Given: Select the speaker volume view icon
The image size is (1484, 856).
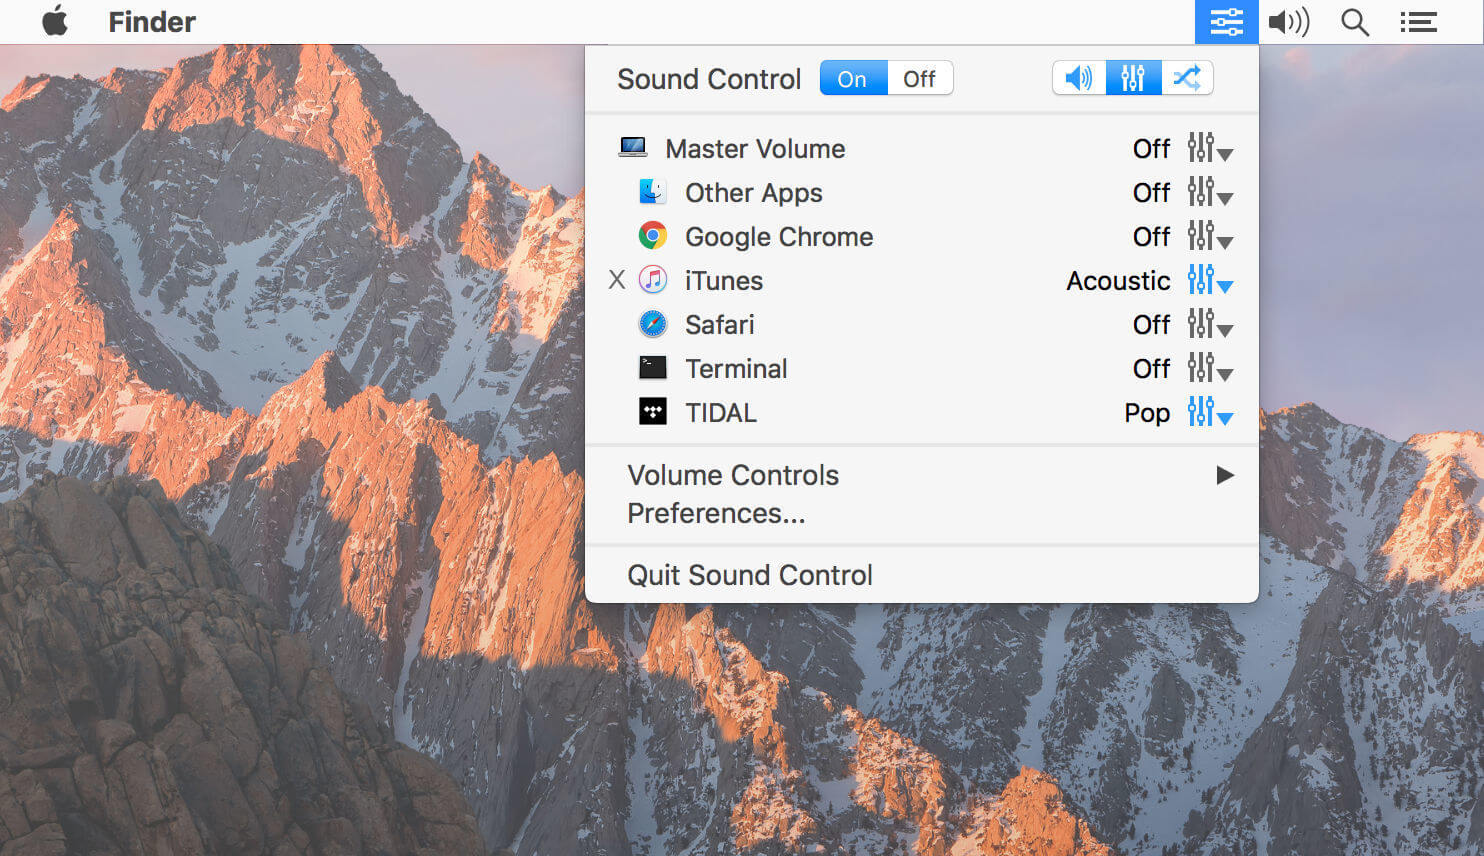Looking at the screenshot, I should [x=1079, y=78].
